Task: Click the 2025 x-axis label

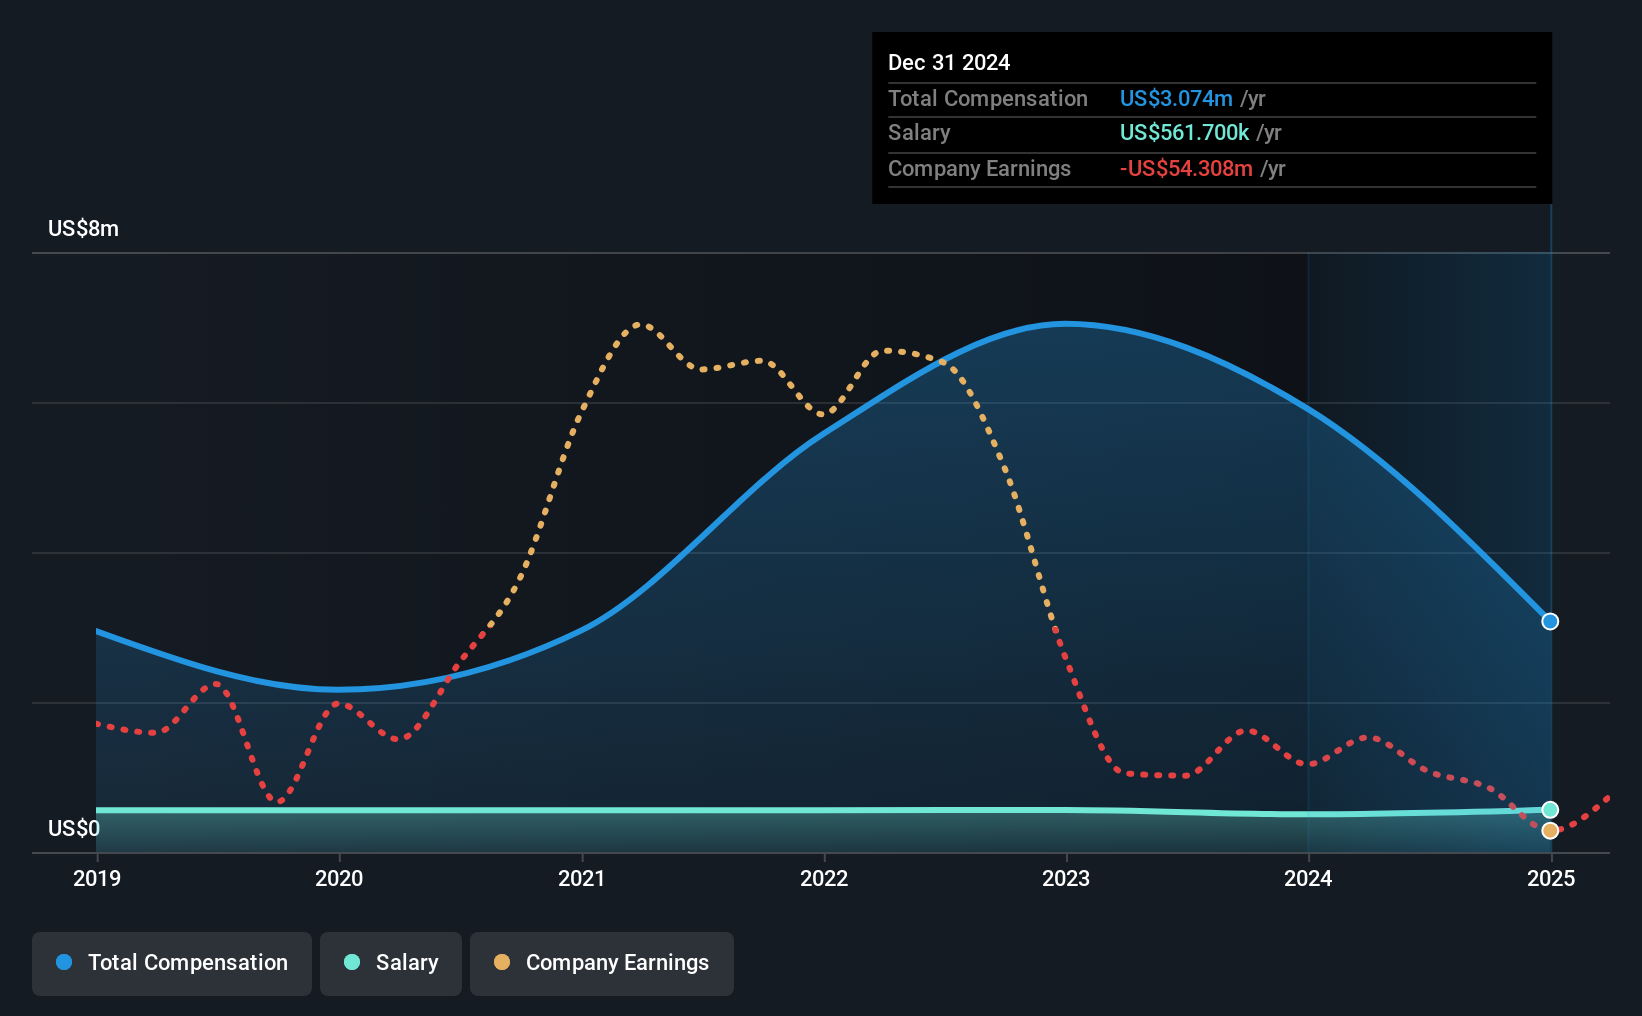Action: coord(1551,878)
